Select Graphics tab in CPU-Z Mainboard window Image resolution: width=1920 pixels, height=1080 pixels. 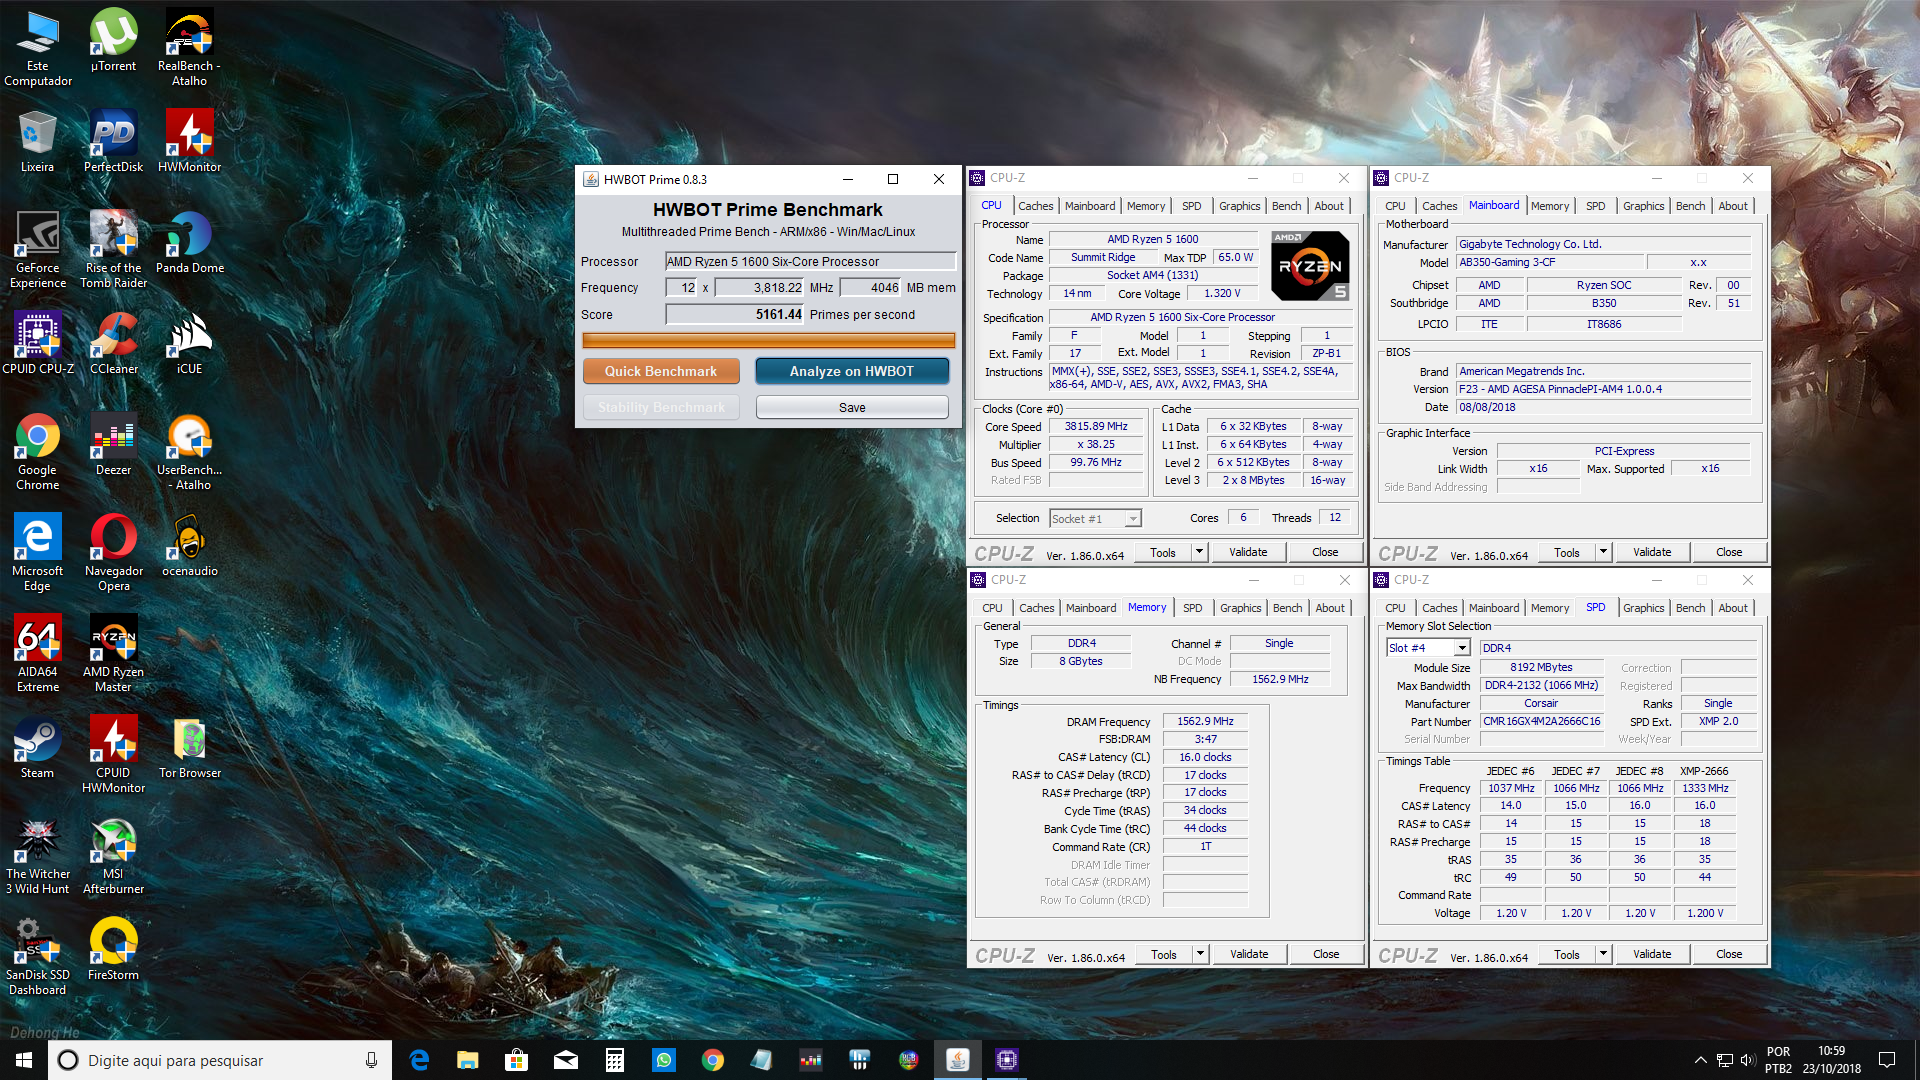click(x=1643, y=206)
